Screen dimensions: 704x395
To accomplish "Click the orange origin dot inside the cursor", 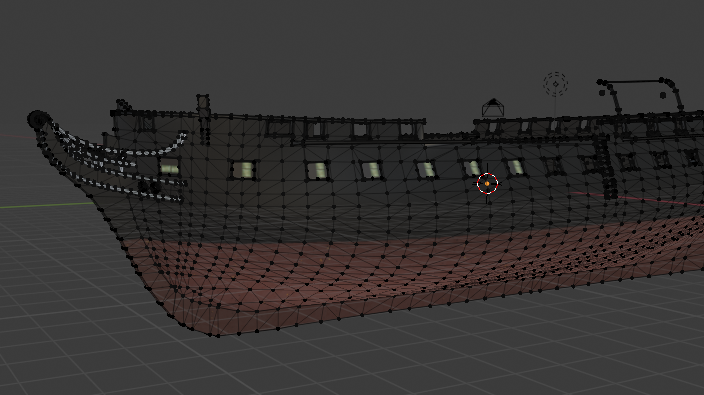I will (487, 184).
